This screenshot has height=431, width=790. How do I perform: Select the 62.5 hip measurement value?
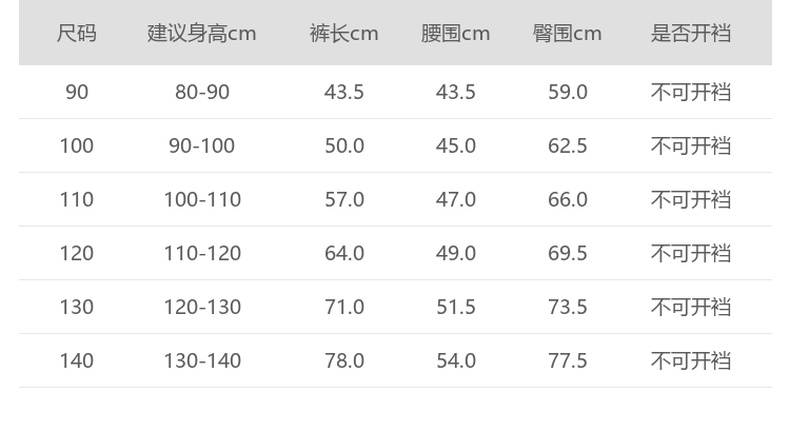click(x=567, y=146)
